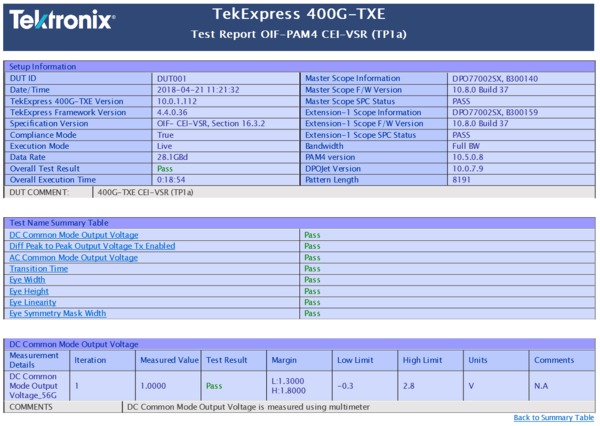This screenshot has width=600, height=426.
Task: Select the Margin cell L:1.3000 H:1.8000
Action: click(x=299, y=386)
